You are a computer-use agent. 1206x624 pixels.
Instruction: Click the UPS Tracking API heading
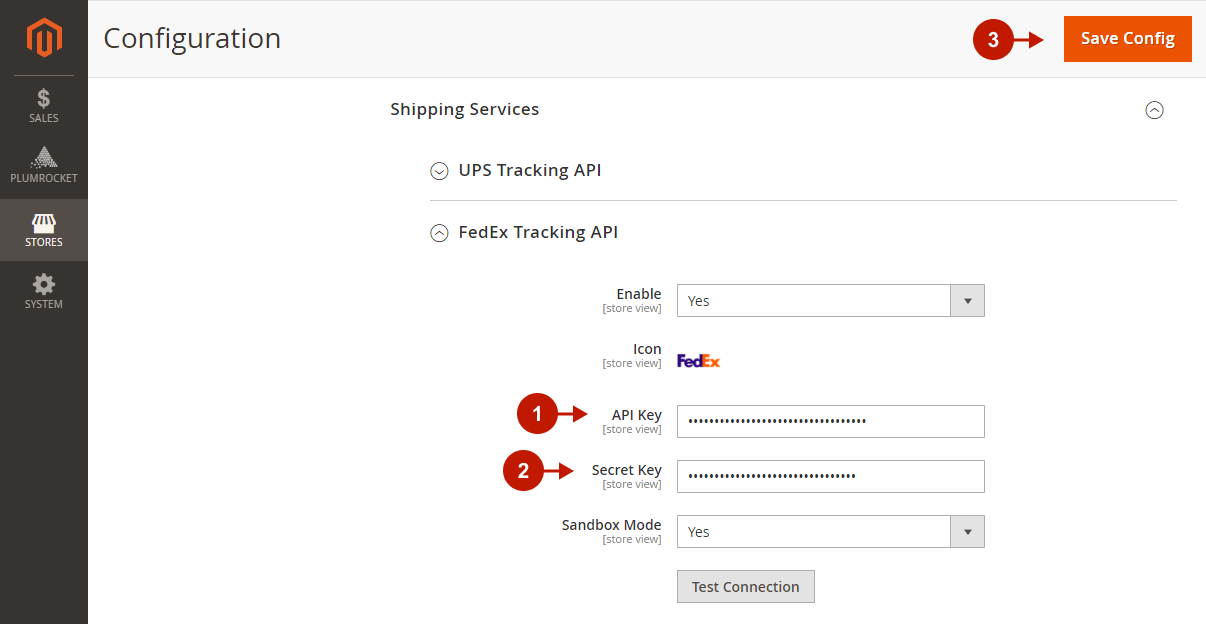(x=530, y=170)
